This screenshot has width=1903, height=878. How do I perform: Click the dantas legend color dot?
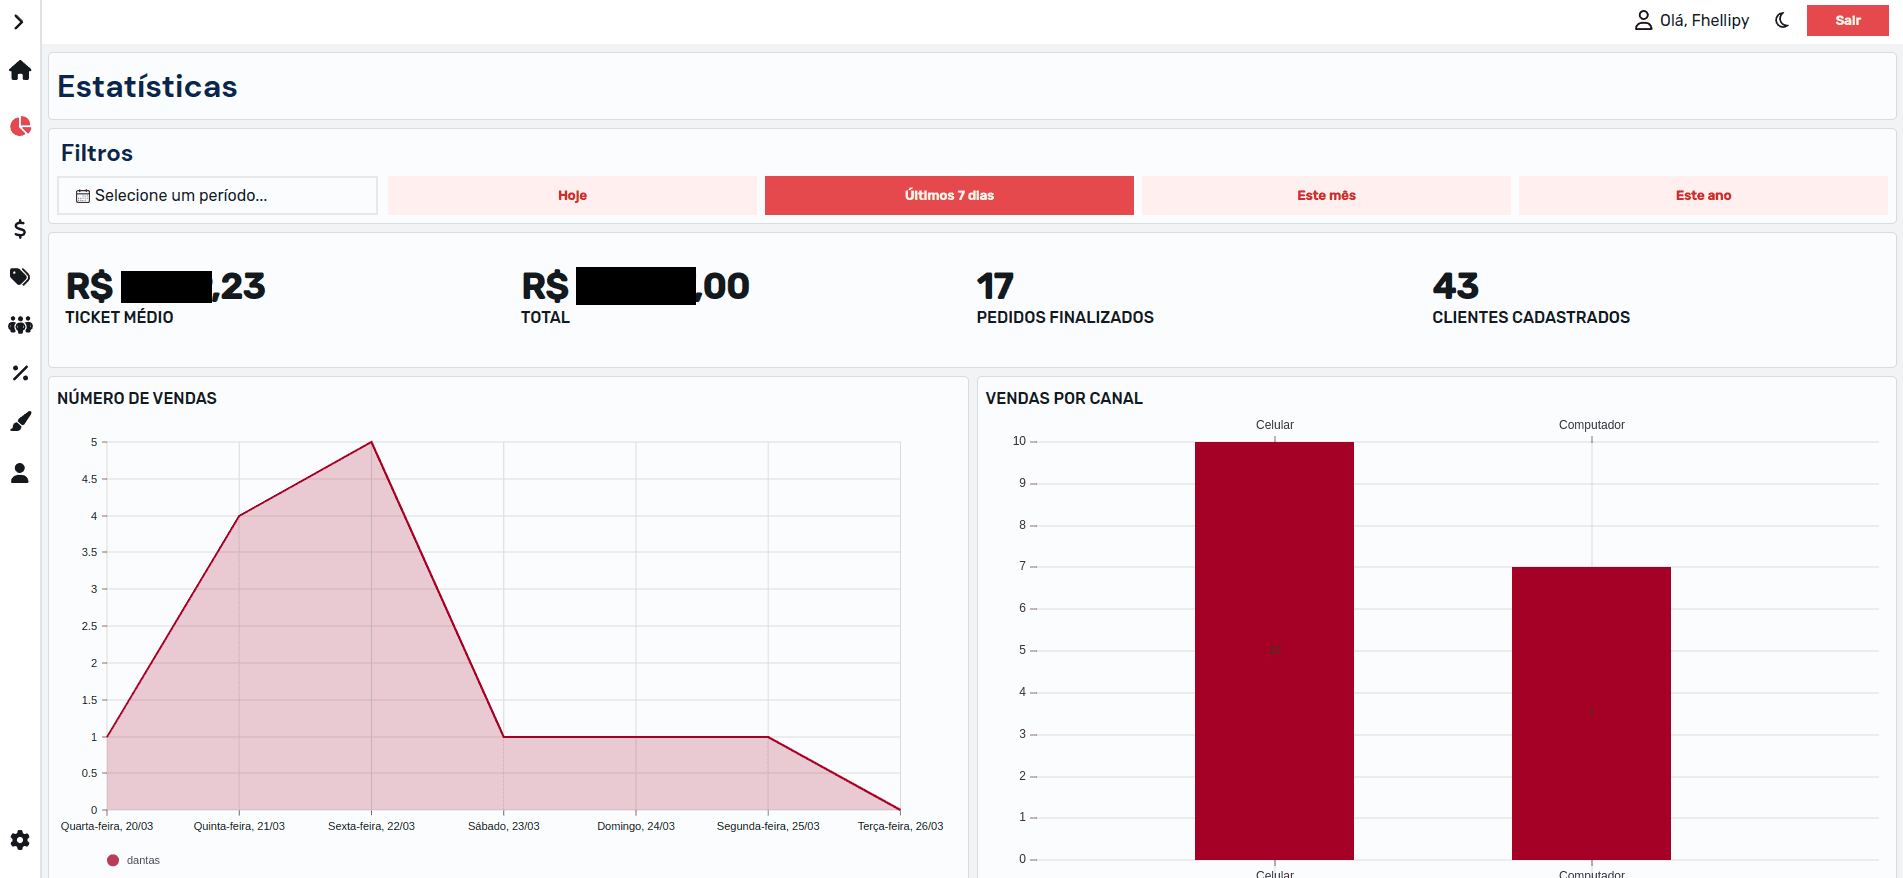click(113, 860)
